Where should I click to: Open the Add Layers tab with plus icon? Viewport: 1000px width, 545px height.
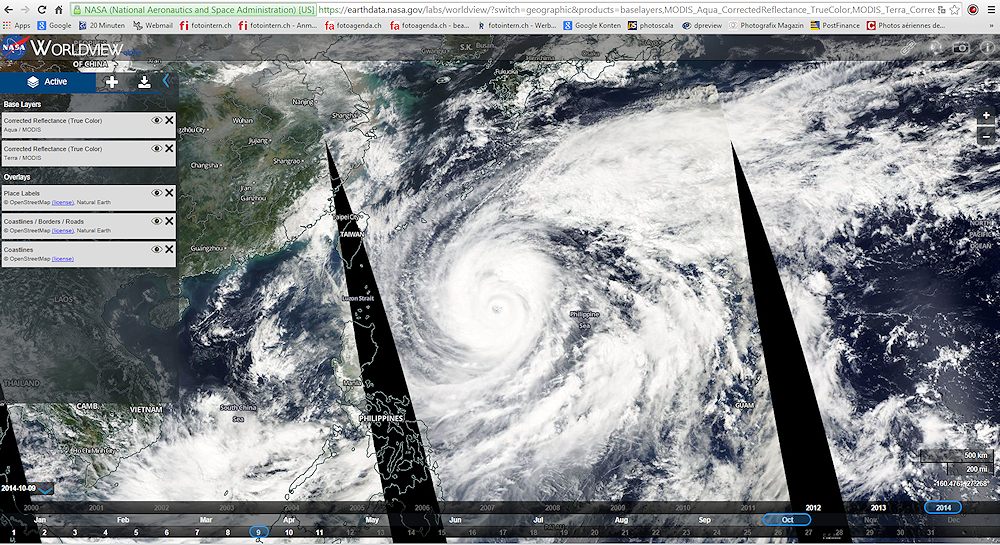pos(111,82)
